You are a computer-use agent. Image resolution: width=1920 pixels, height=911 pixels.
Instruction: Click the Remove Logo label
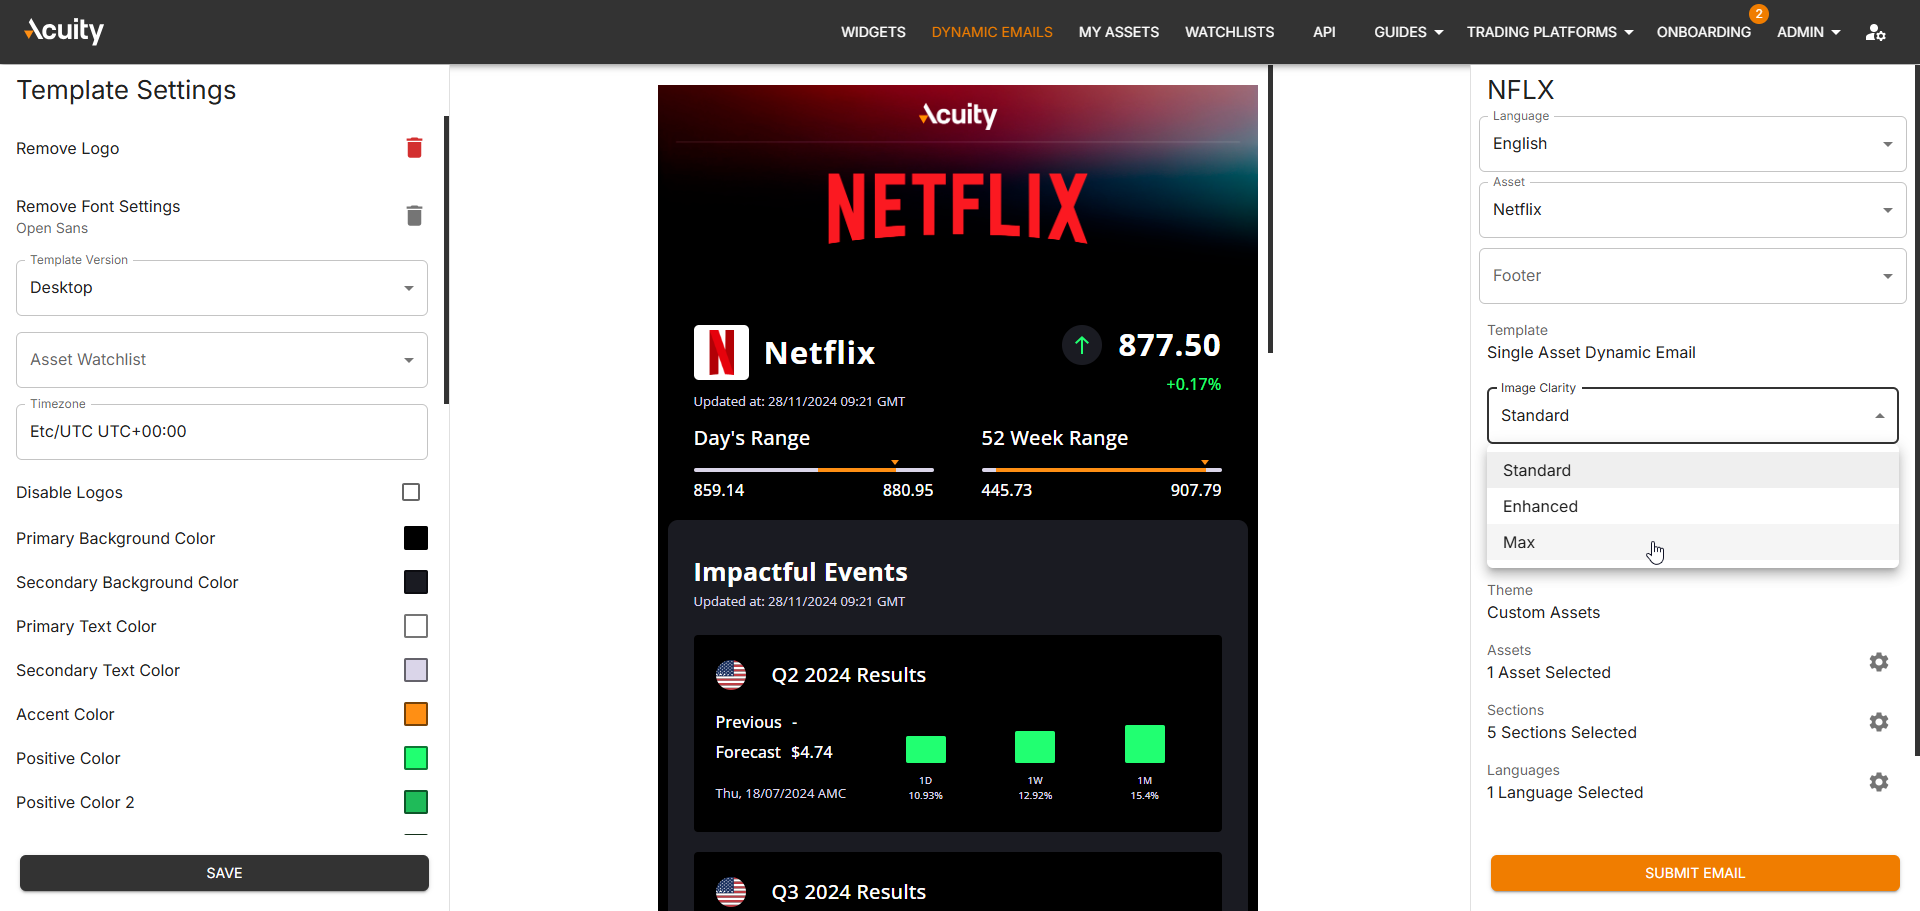click(x=68, y=148)
